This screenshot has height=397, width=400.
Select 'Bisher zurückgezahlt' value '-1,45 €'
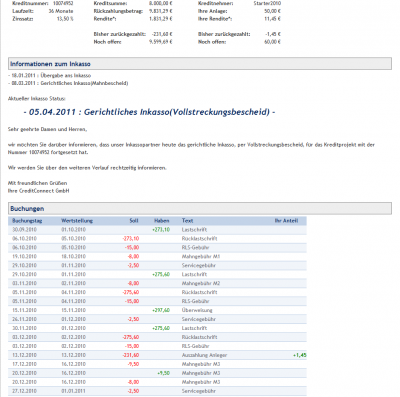click(273, 34)
